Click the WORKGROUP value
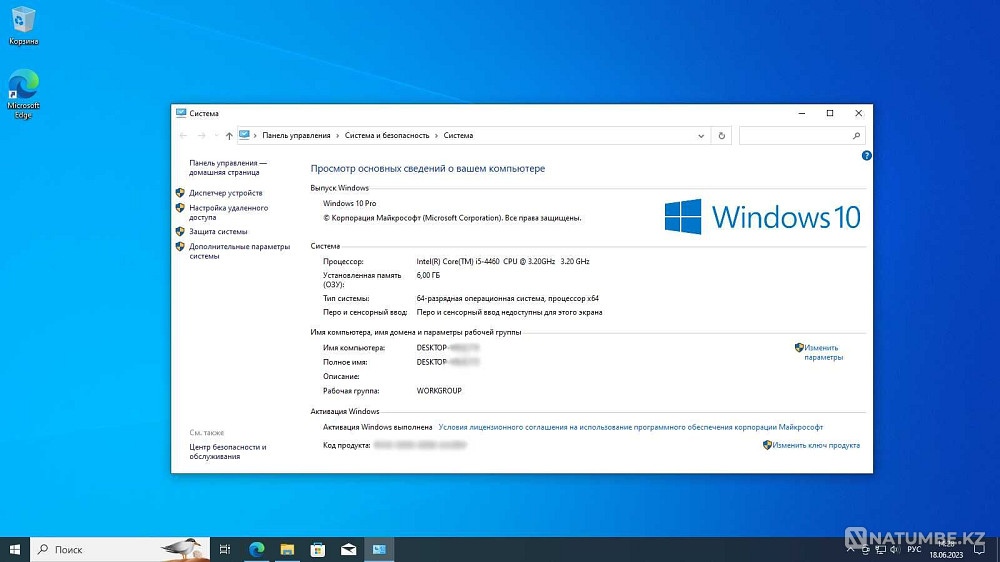 click(439, 390)
